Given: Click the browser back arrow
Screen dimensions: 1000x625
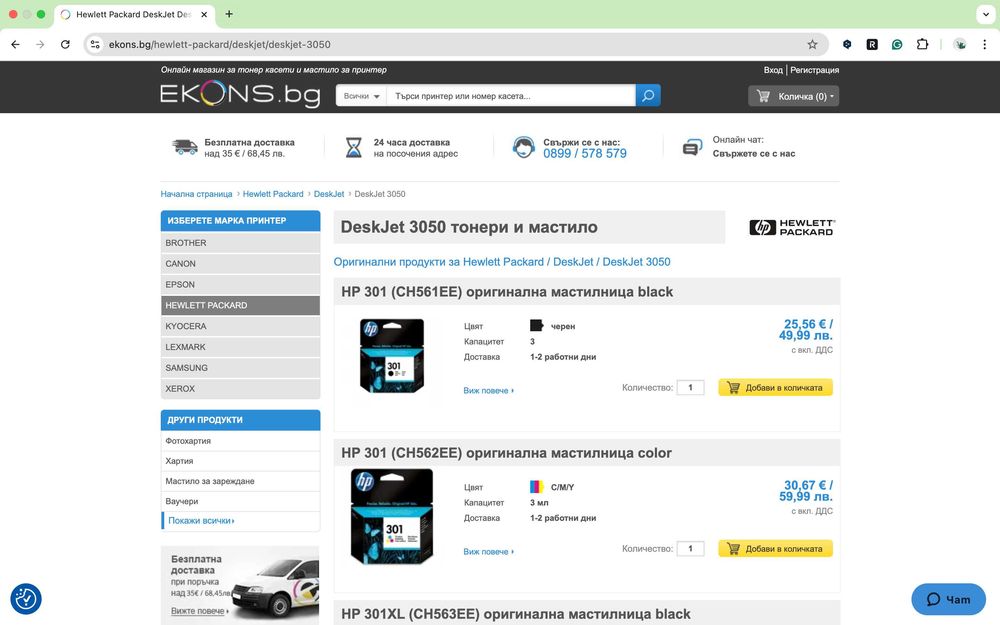Looking at the screenshot, I should pyautogui.click(x=15, y=45).
